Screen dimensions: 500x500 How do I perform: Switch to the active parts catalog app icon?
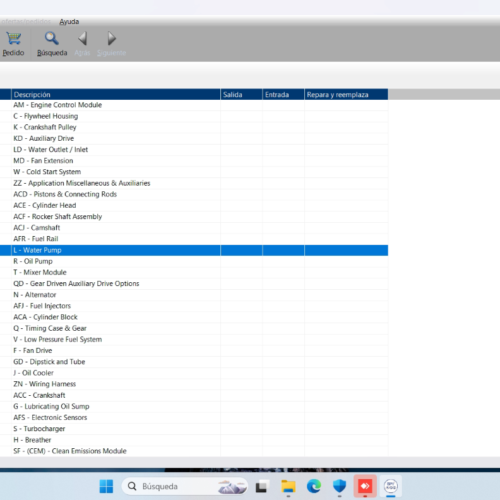tap(391, 487)
